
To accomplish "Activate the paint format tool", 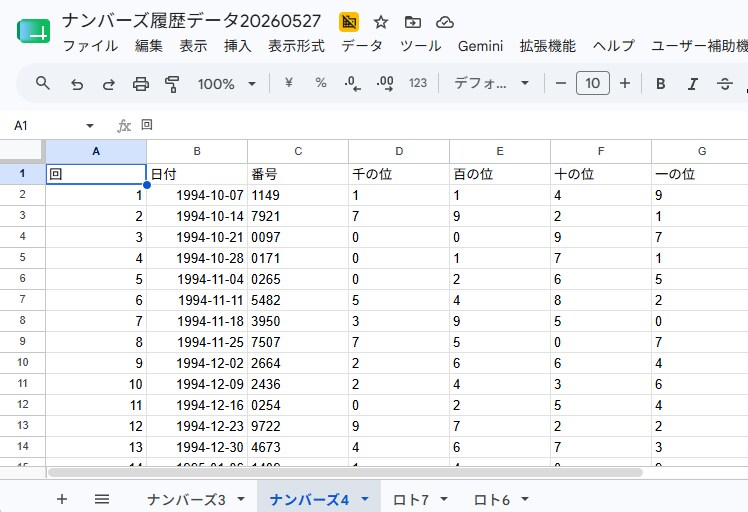I will (x=172, y=84).
